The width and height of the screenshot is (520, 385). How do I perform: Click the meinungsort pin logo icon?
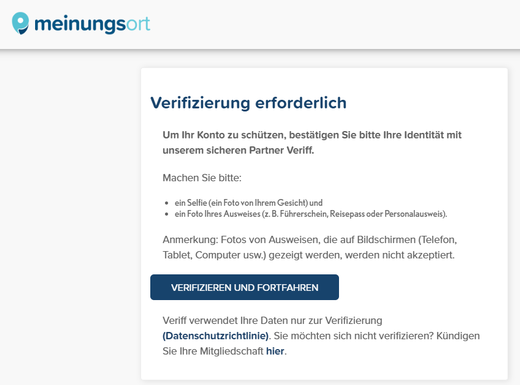pos(21,23)
